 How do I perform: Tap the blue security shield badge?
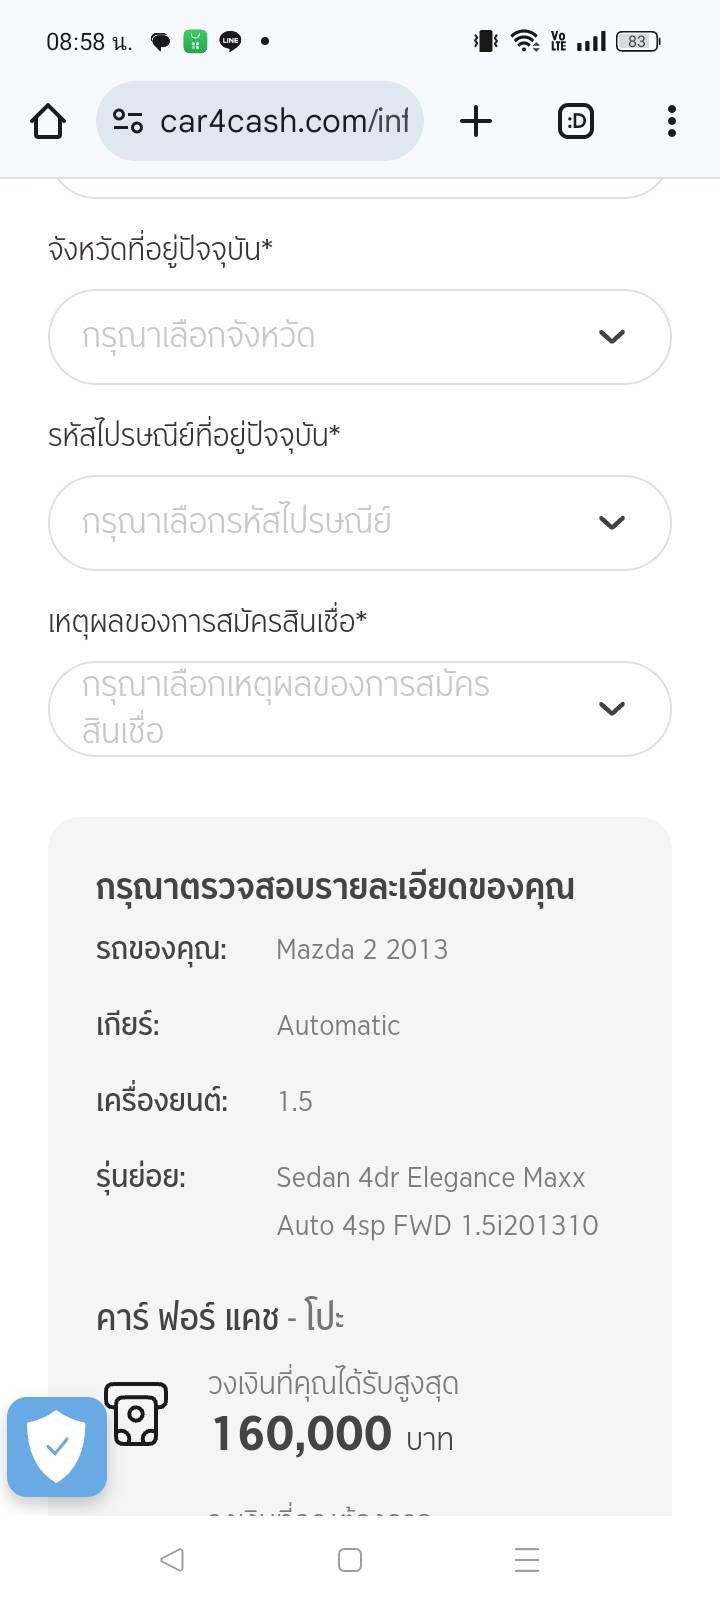57,1446
